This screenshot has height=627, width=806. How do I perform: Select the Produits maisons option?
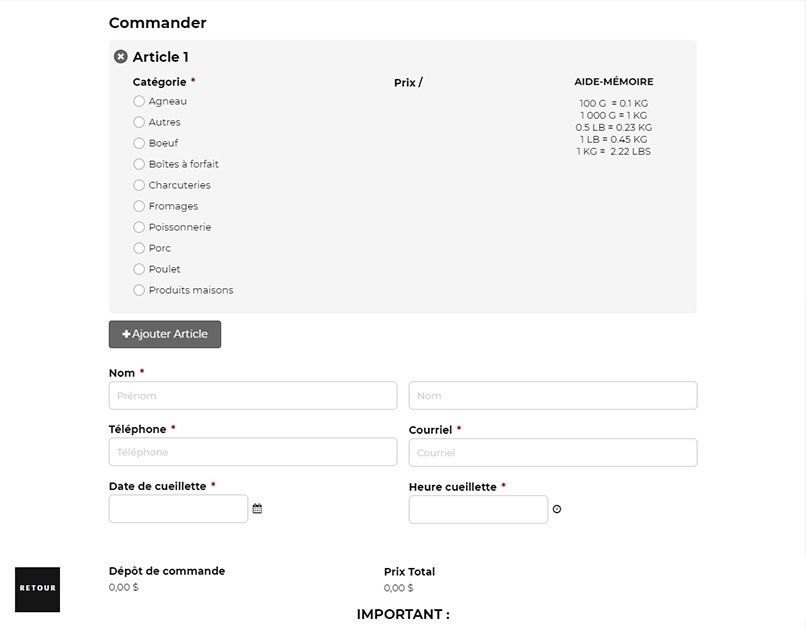[139, 290]
